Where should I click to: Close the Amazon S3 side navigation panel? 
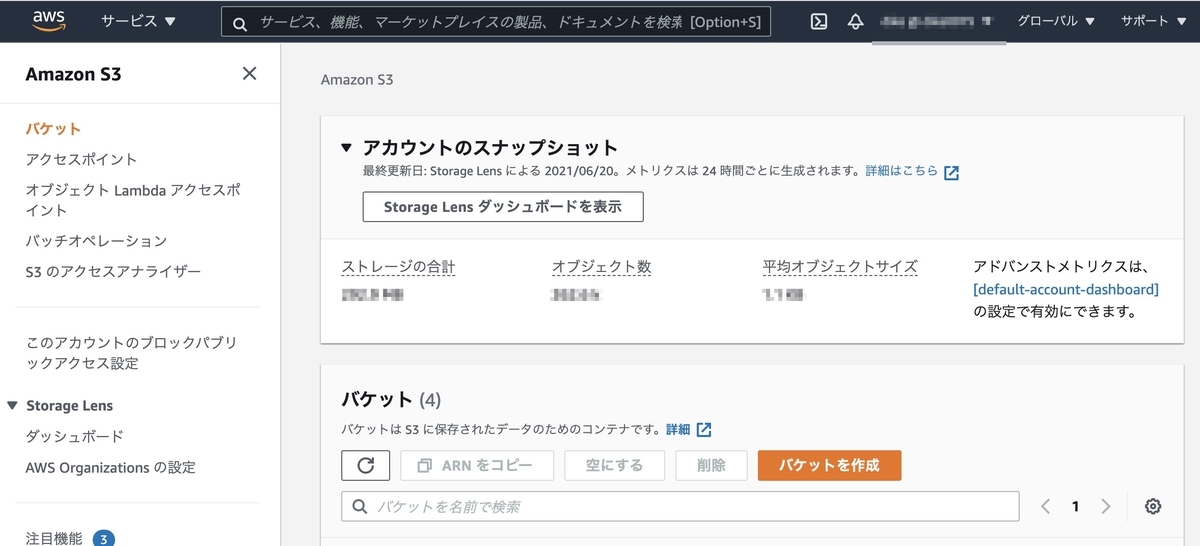249,73
